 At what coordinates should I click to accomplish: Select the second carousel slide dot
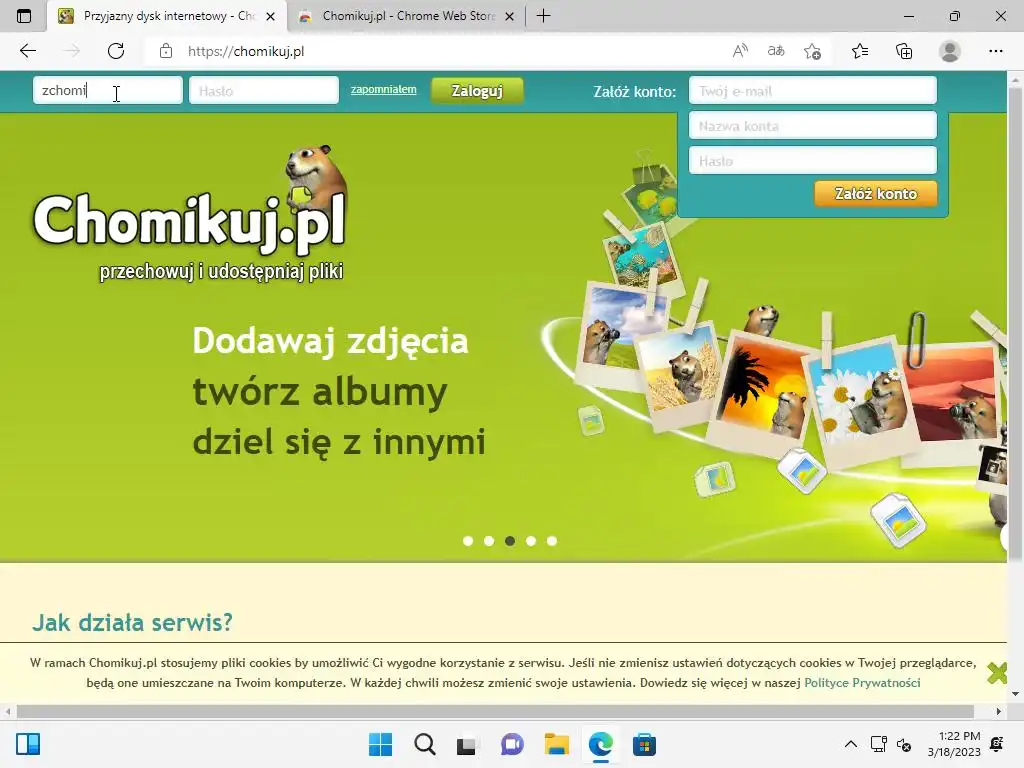(488, 541)
